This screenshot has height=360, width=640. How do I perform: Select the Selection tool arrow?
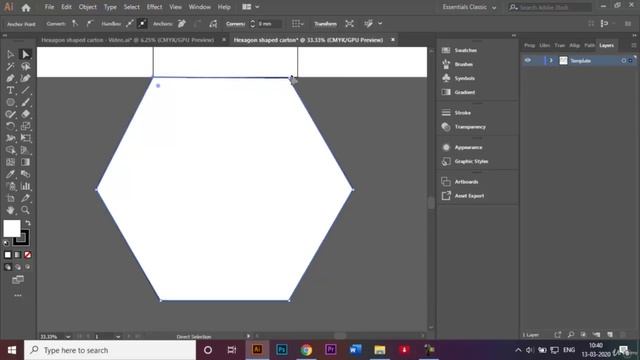[x=10, y=54]
